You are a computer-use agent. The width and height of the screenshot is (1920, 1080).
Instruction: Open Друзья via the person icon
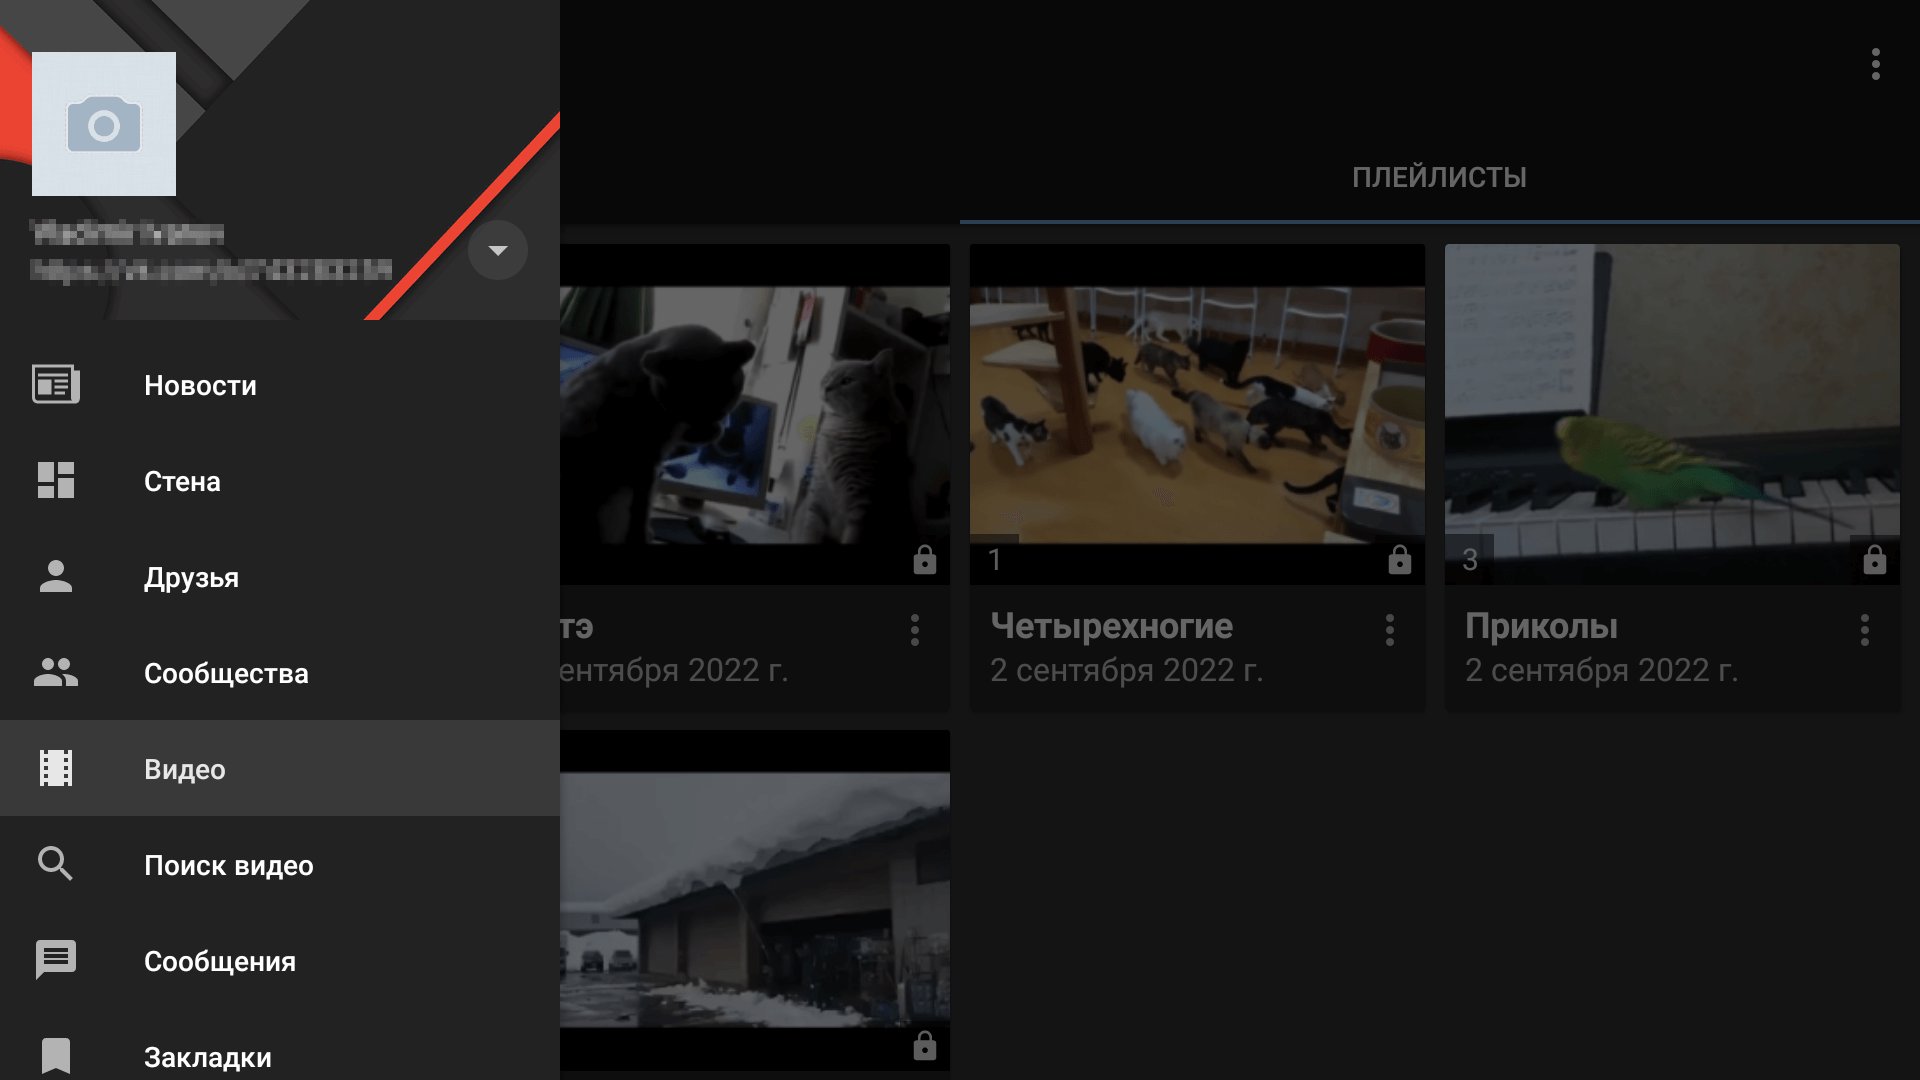click(x=56, y=577)
